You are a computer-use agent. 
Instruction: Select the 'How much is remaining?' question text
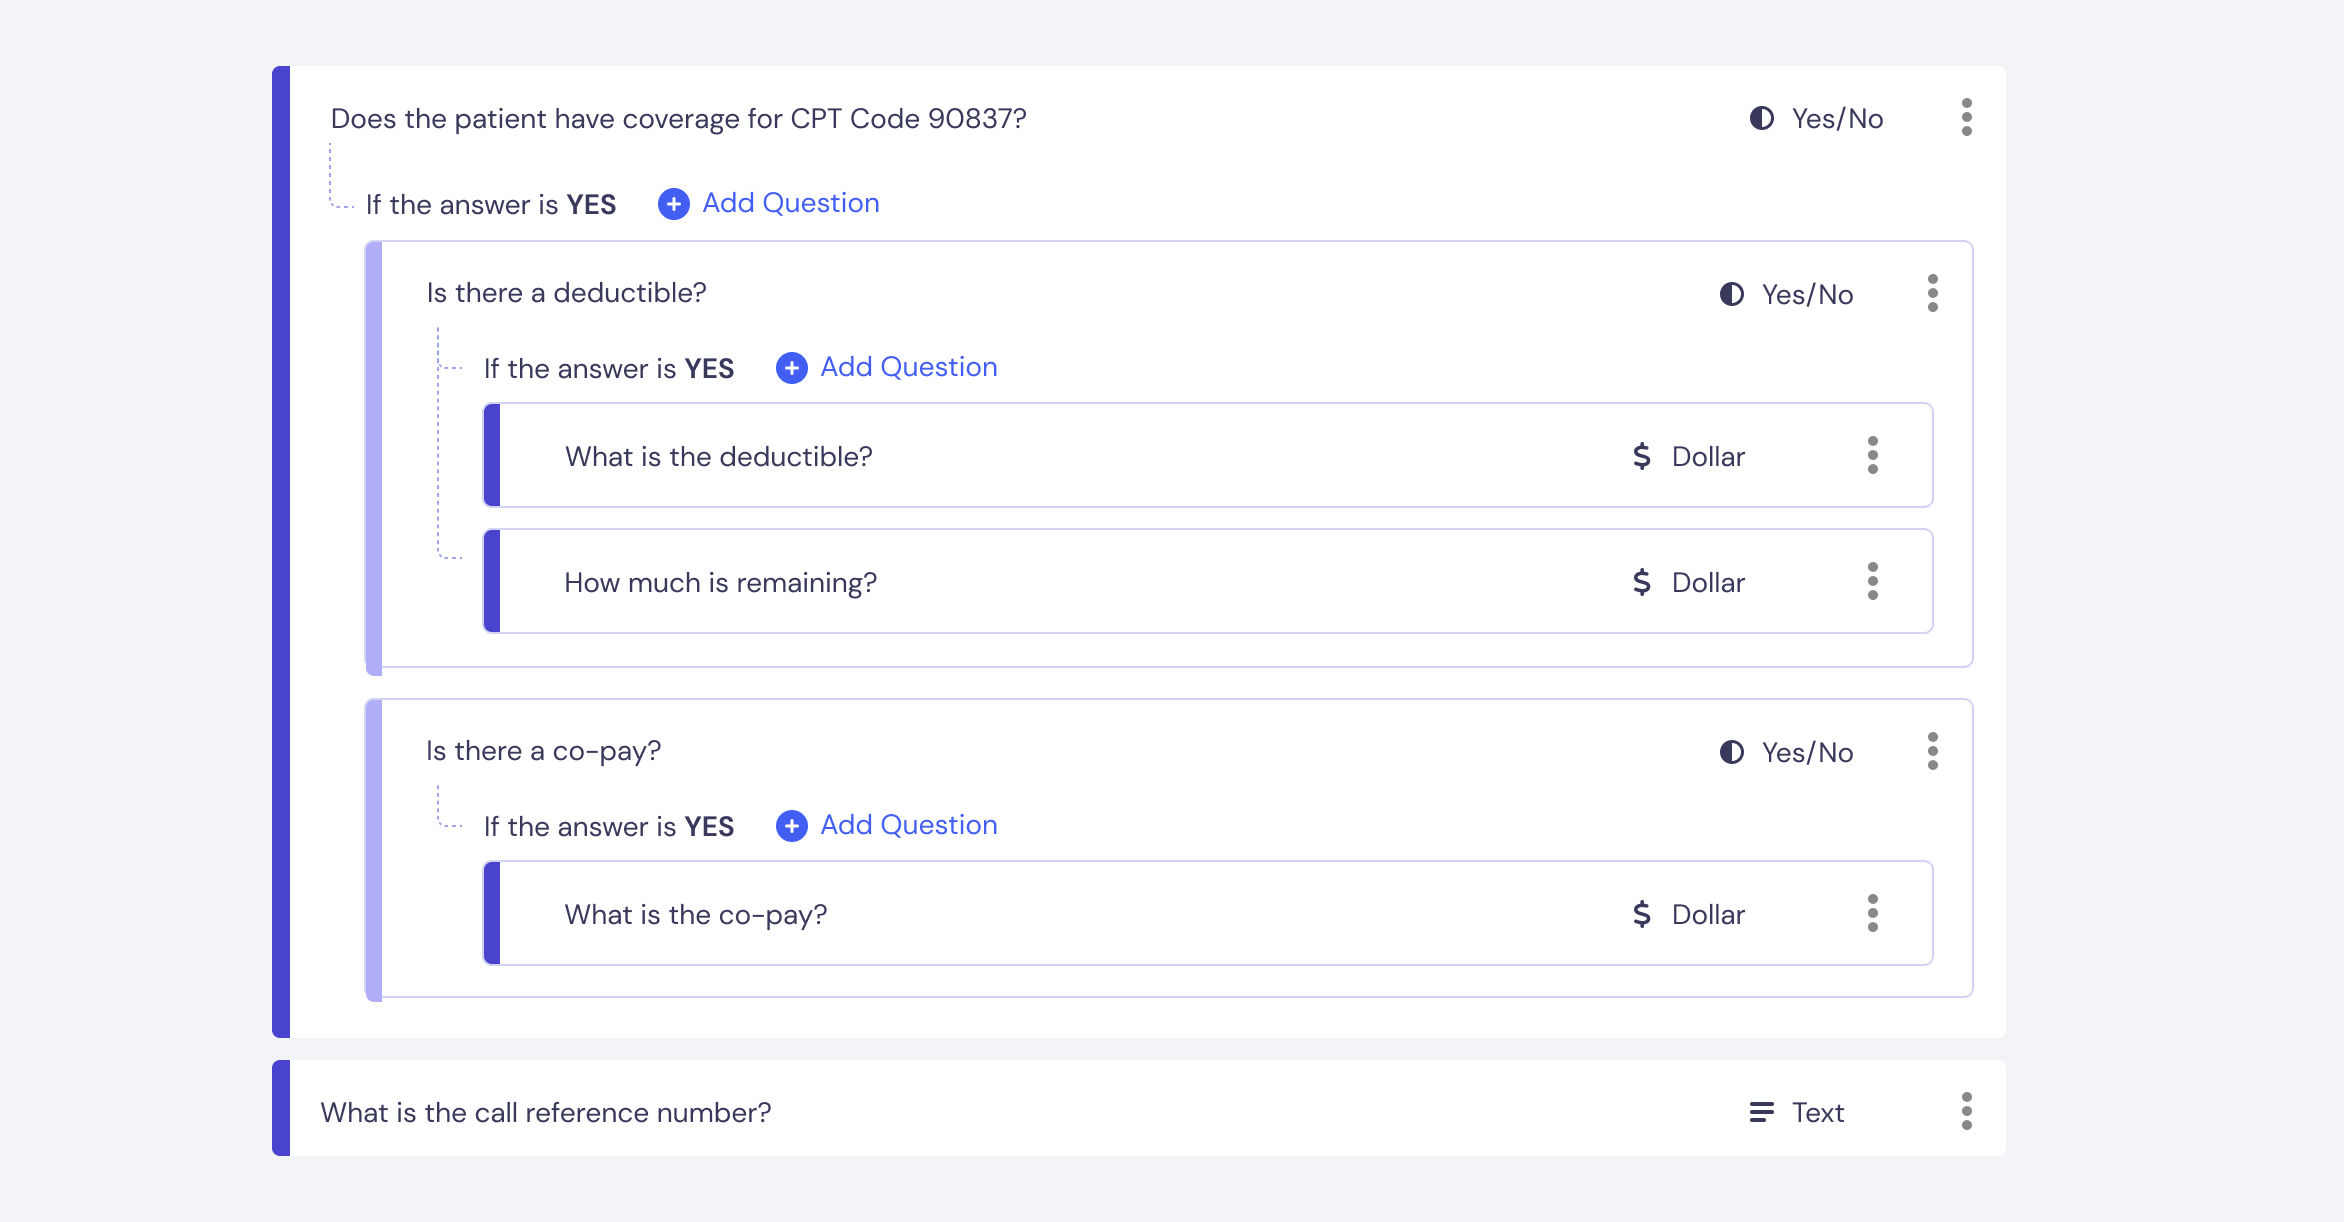(720, 583)
